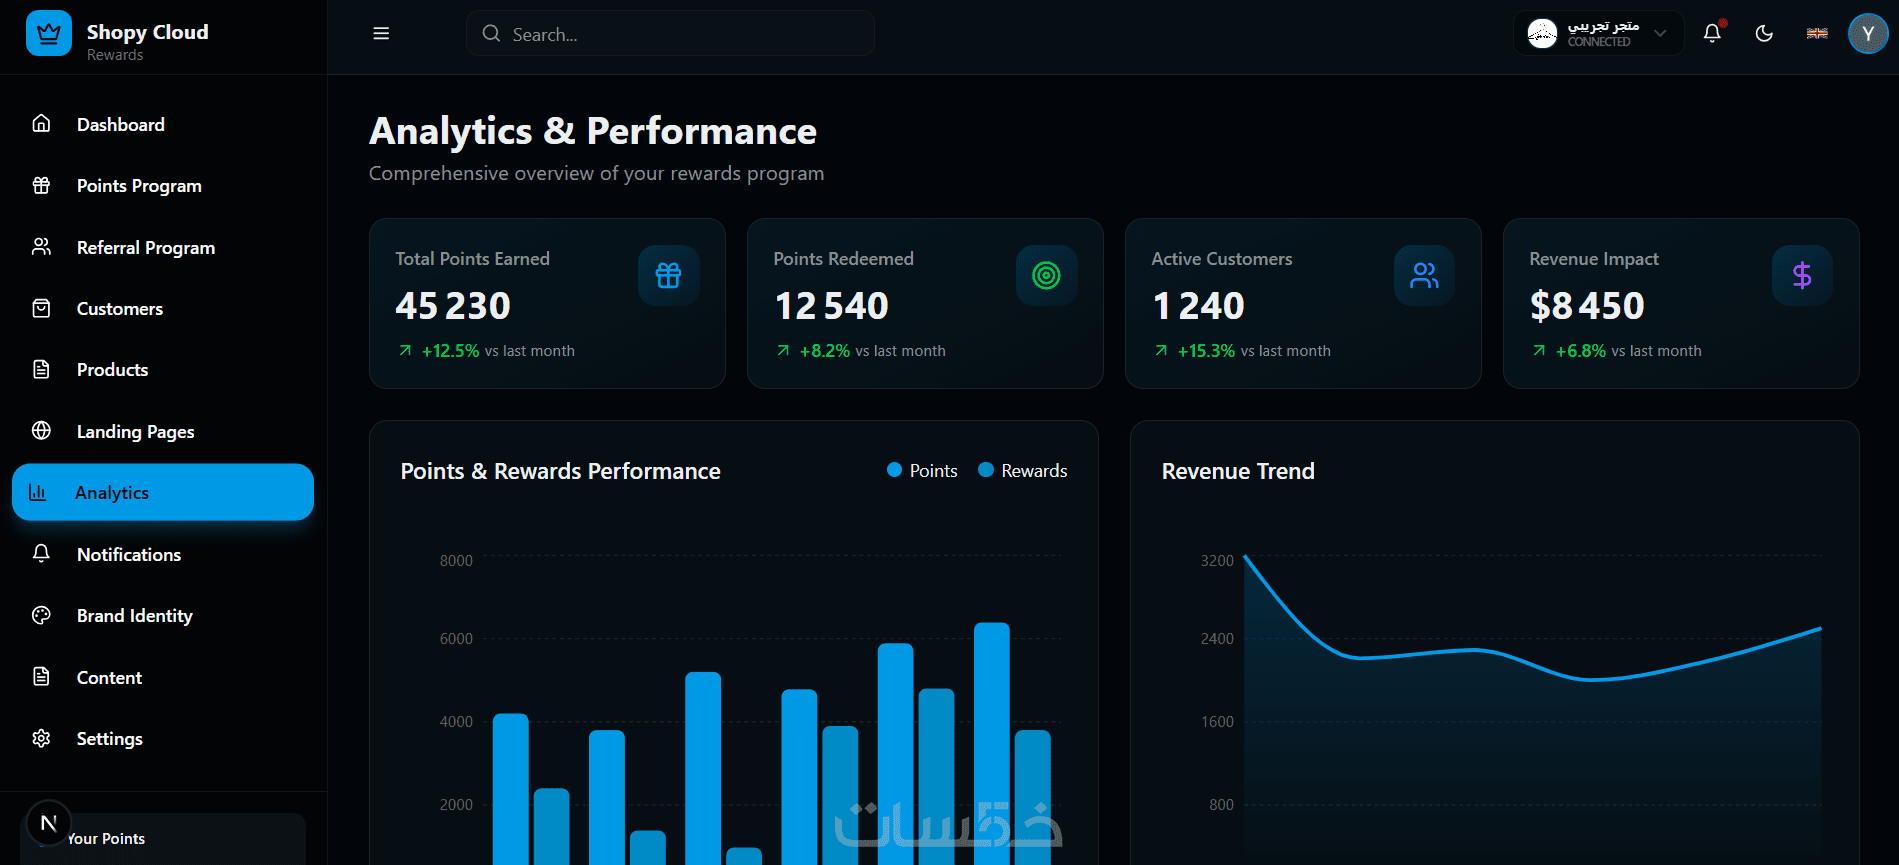The height and width of the screenshot is (865, 1899).
Task: Open the user avatar Y menu
Action: click(x=1868, y=33)
